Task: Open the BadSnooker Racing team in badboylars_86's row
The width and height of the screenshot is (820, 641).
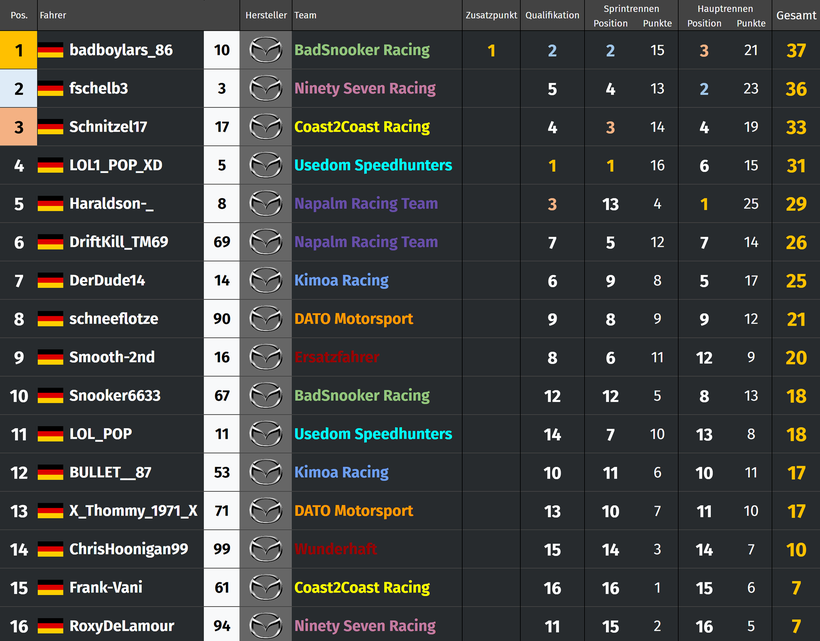Action: (362, 50)
